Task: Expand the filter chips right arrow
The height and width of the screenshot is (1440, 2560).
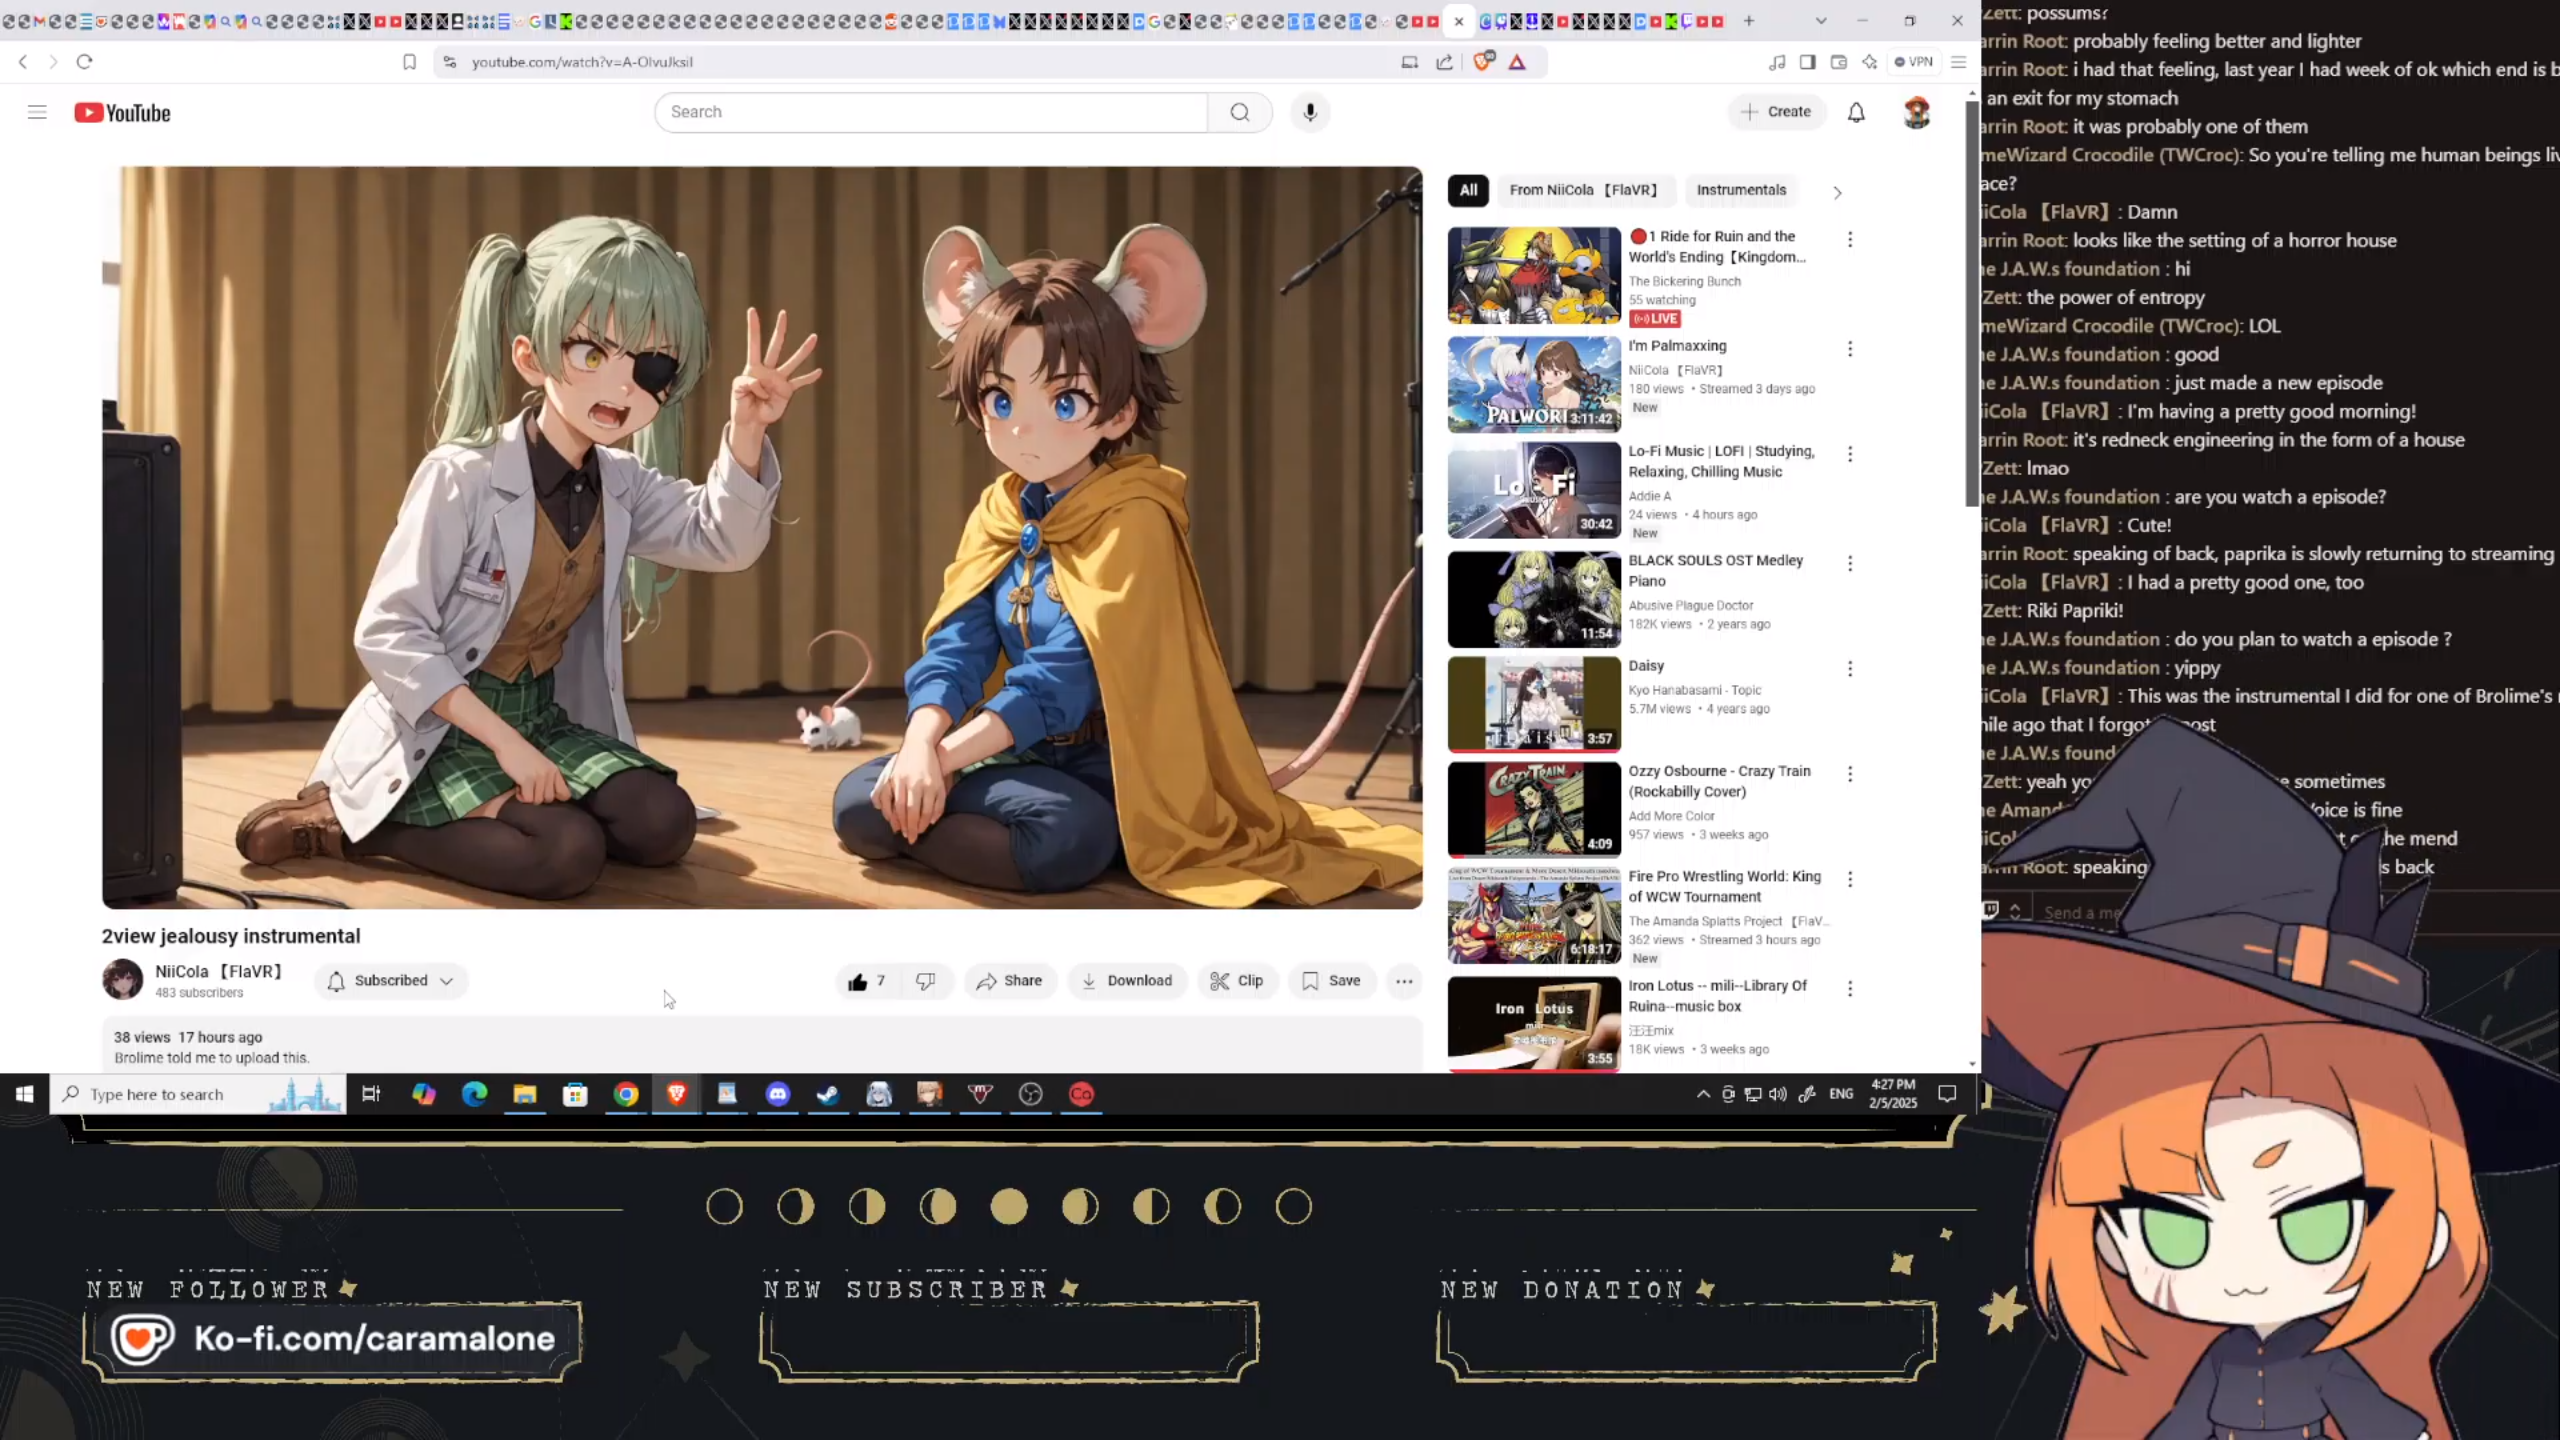Action: click(x=1837, y=192)
